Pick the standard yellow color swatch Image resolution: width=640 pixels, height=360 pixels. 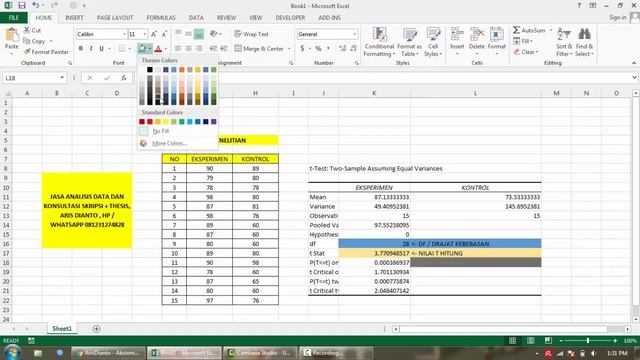166,122
